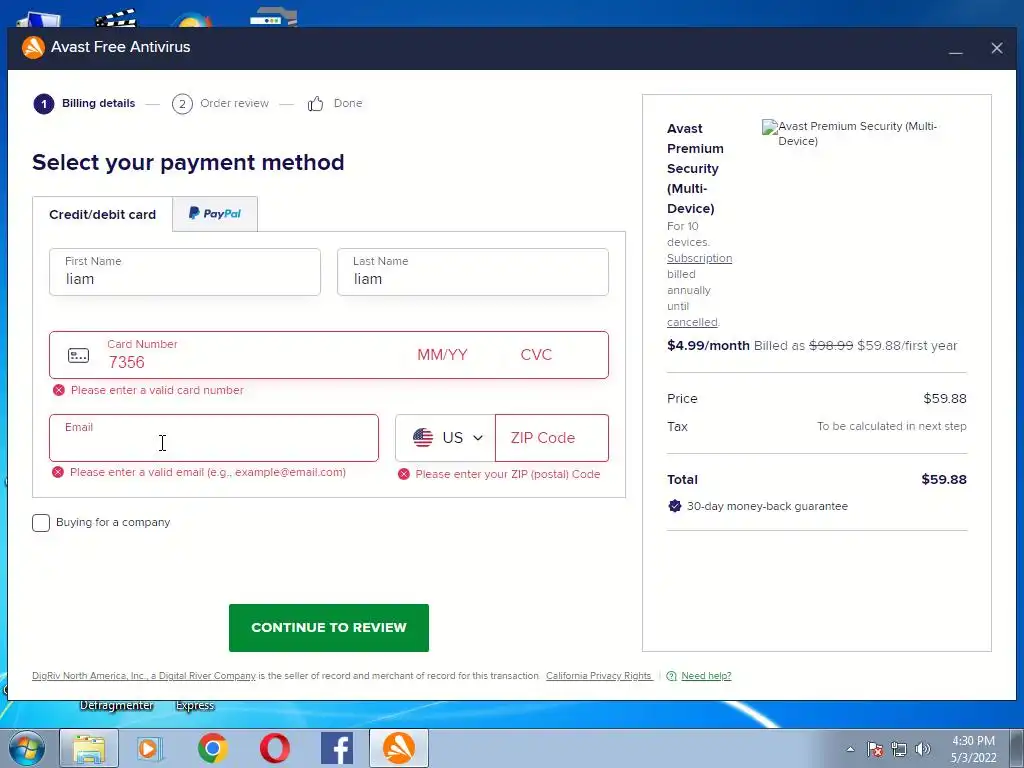
Task: Open California Privacy Rights link
Action: coord(599,676)
